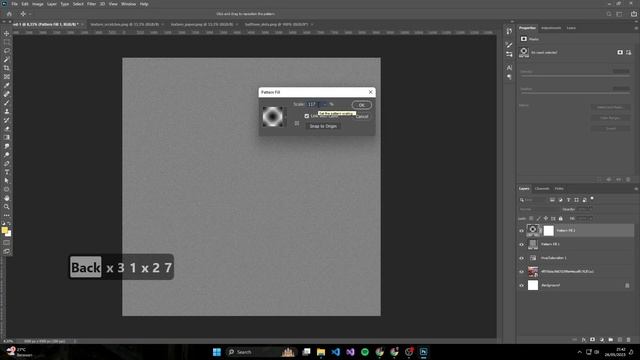Hide the Pattern Fill 2 layer
This screenshot has height=360, width=640.
click(x=521, y=231)
